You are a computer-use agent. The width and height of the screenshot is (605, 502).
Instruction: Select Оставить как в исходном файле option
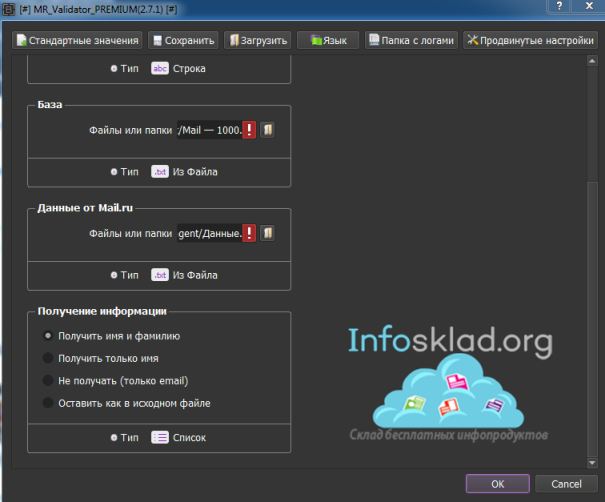[48, 403]
